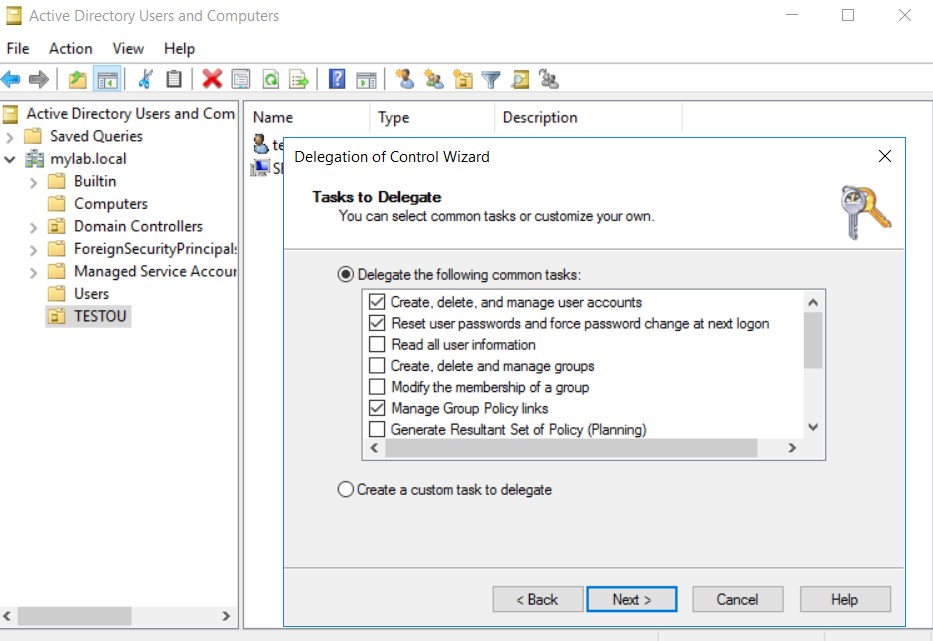Click the user object icon in list
Viewport: 933px width, 641px height.
pos(261,144)
